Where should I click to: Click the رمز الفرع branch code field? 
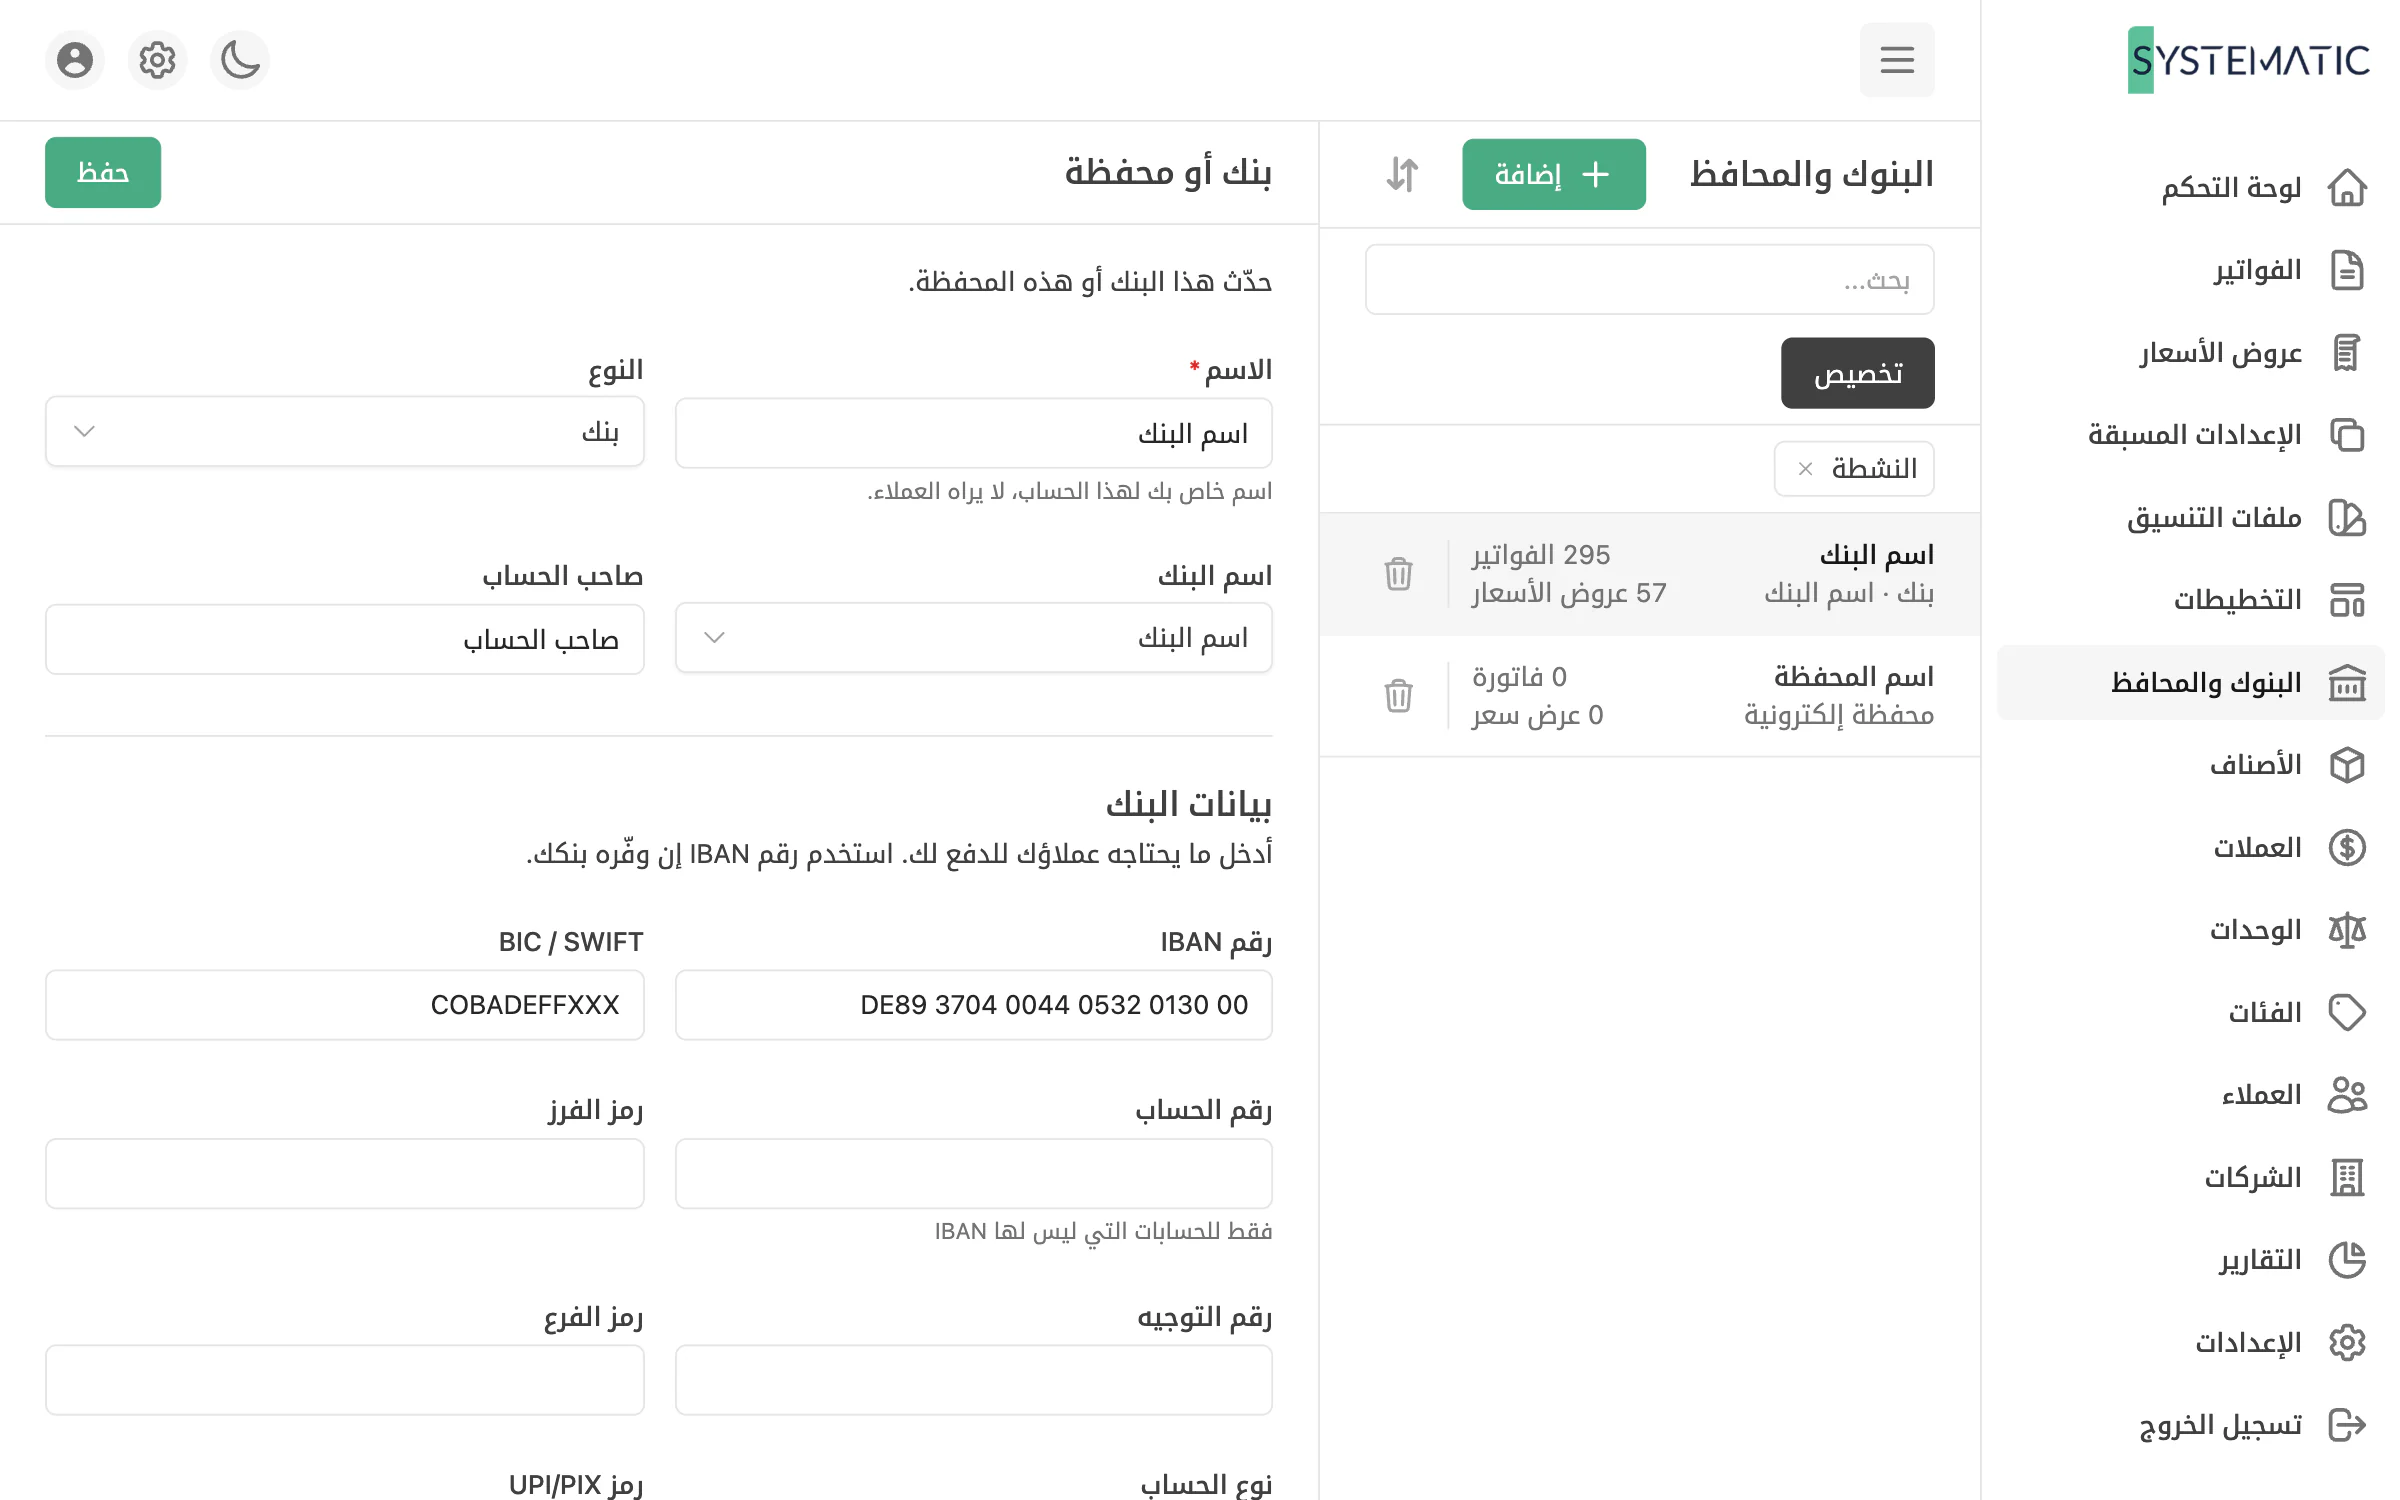pos(345,1380)
